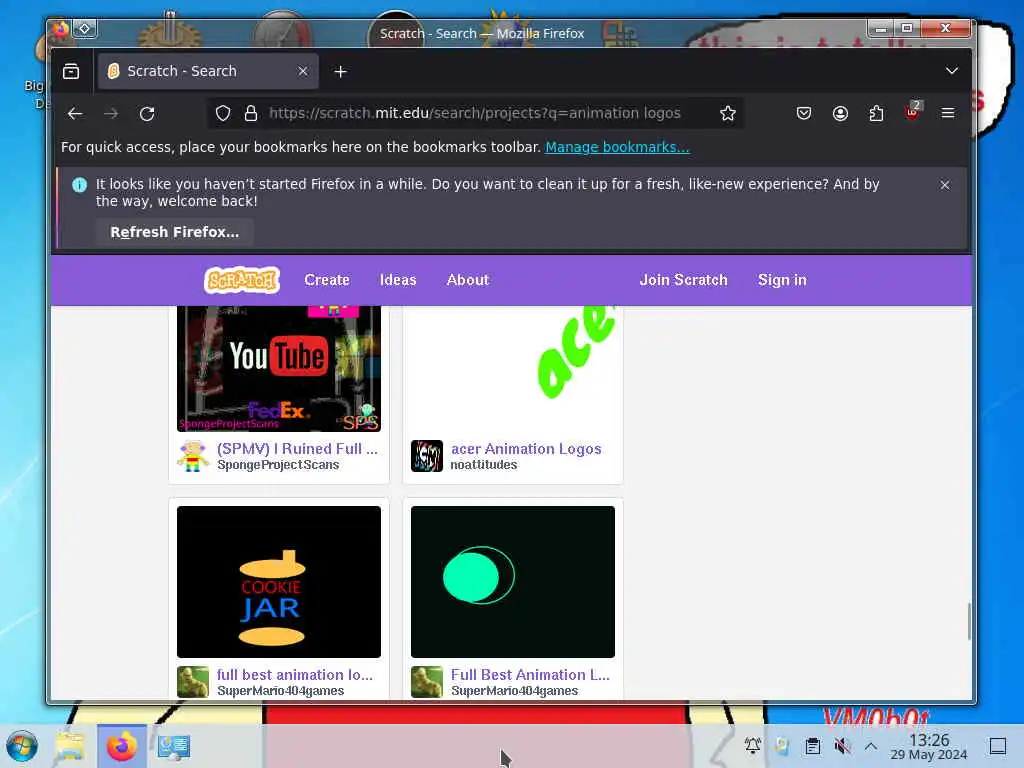Click SuperMario404games avatar beside Full Best Animation L...
The height and width of the screenshot is (768, 1024).
click(x=427, y=682)
